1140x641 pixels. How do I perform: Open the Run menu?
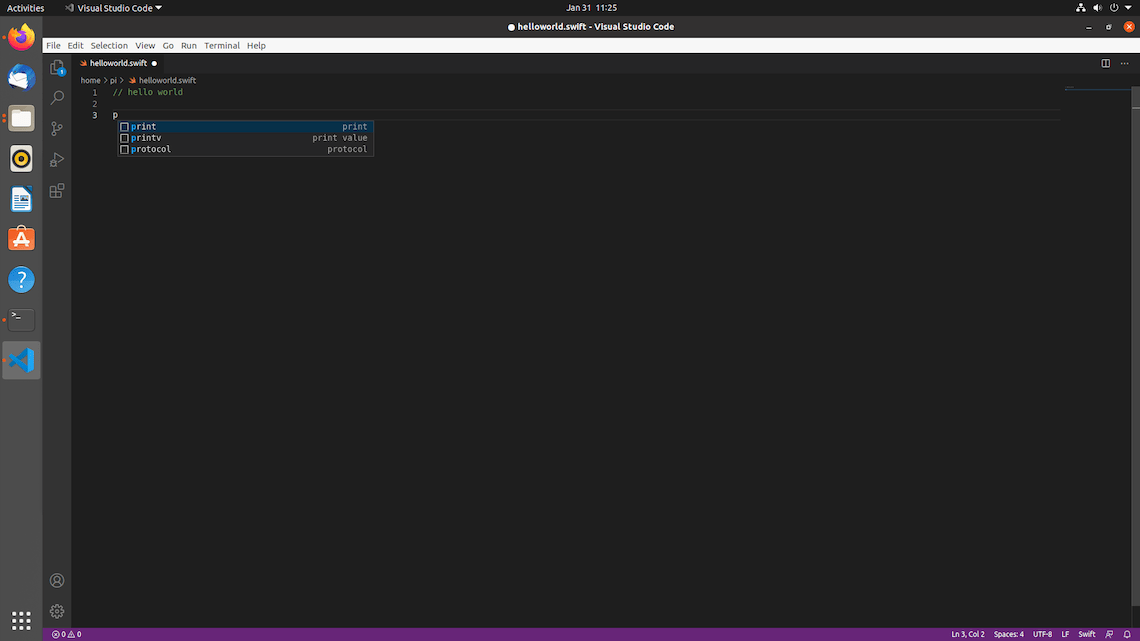pos(188,45)
